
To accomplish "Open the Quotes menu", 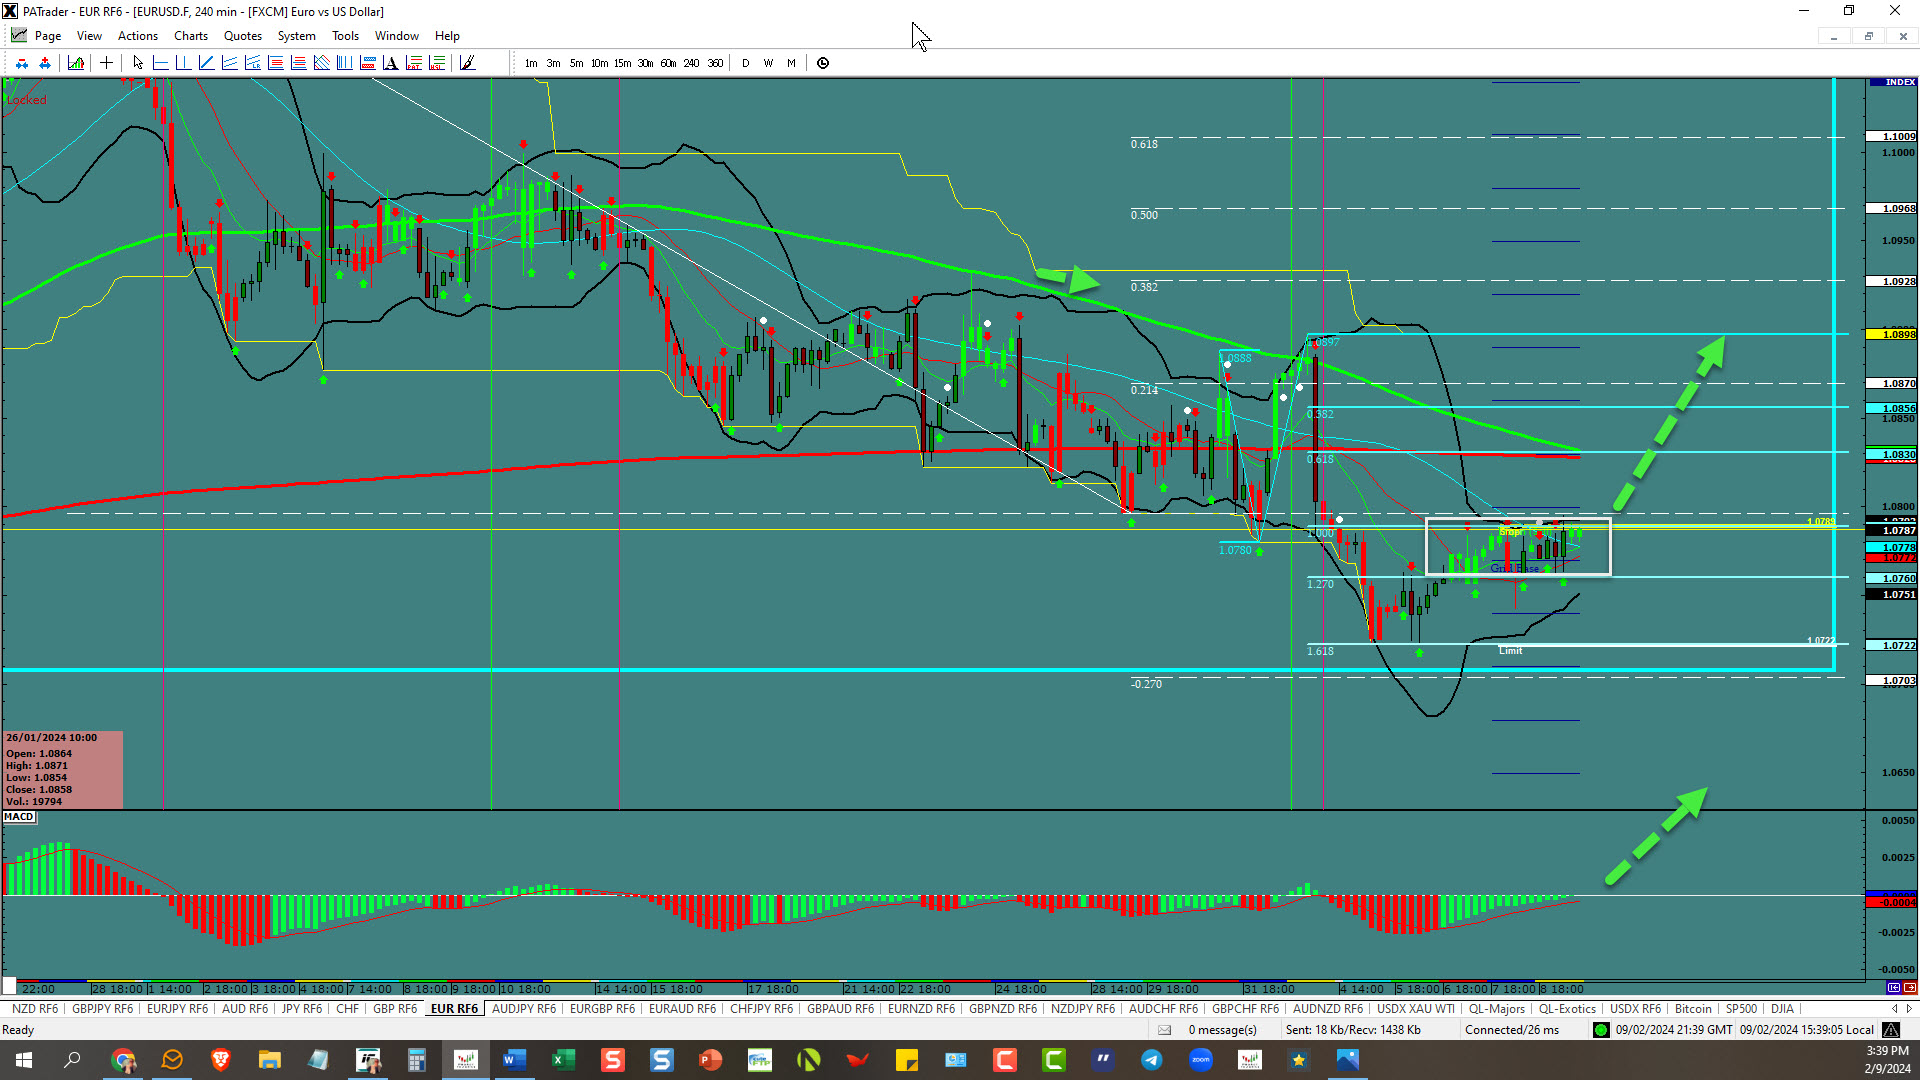I will click(243, 36).
